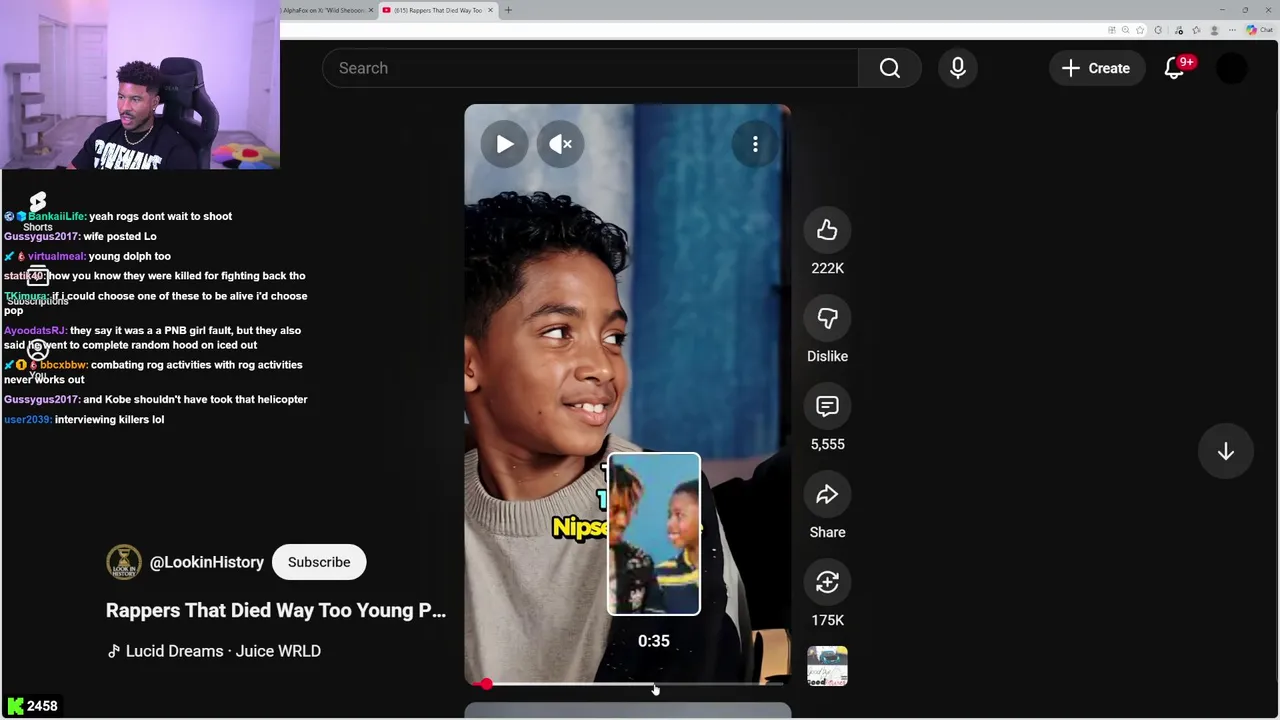The height and width of the screenshot is (720, 1280).
Task: Open the Copilot Chat button
Action: click(1260, 30)
